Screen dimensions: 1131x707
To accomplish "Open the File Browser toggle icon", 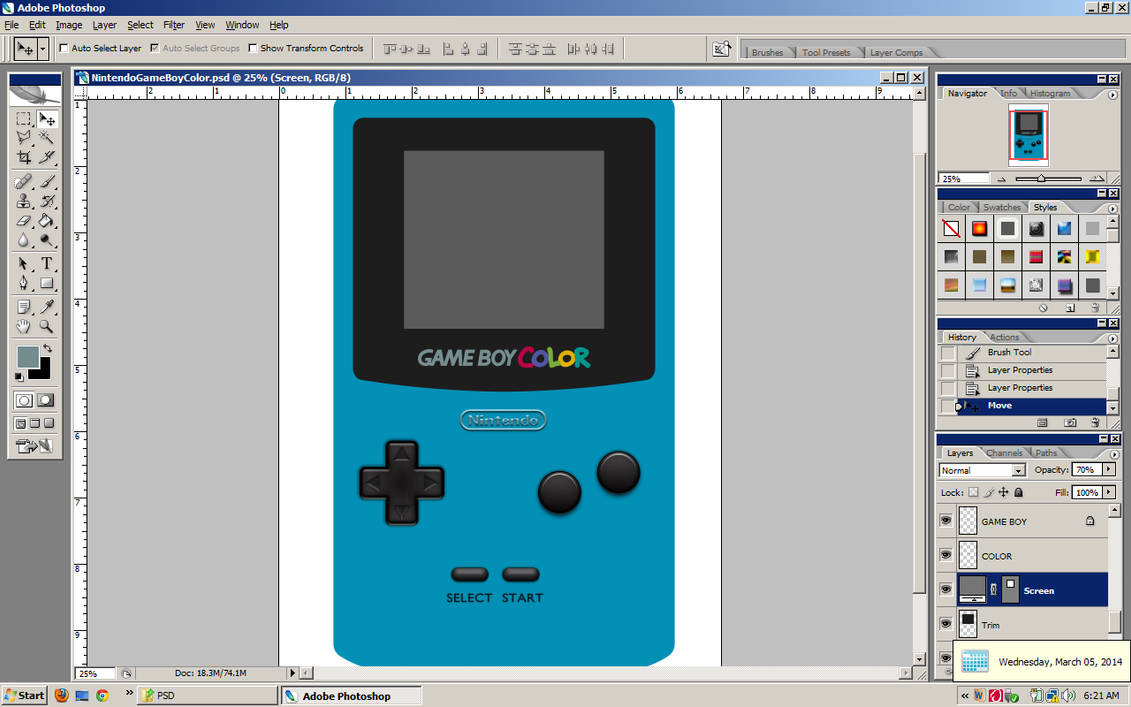I will coord(721,48).
